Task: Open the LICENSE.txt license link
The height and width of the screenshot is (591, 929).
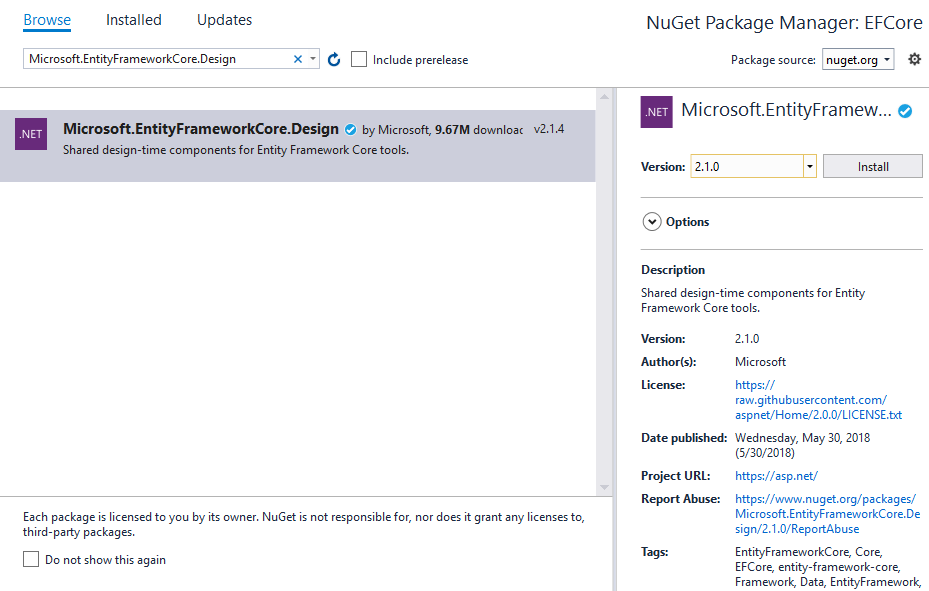Action: point(818,400)
